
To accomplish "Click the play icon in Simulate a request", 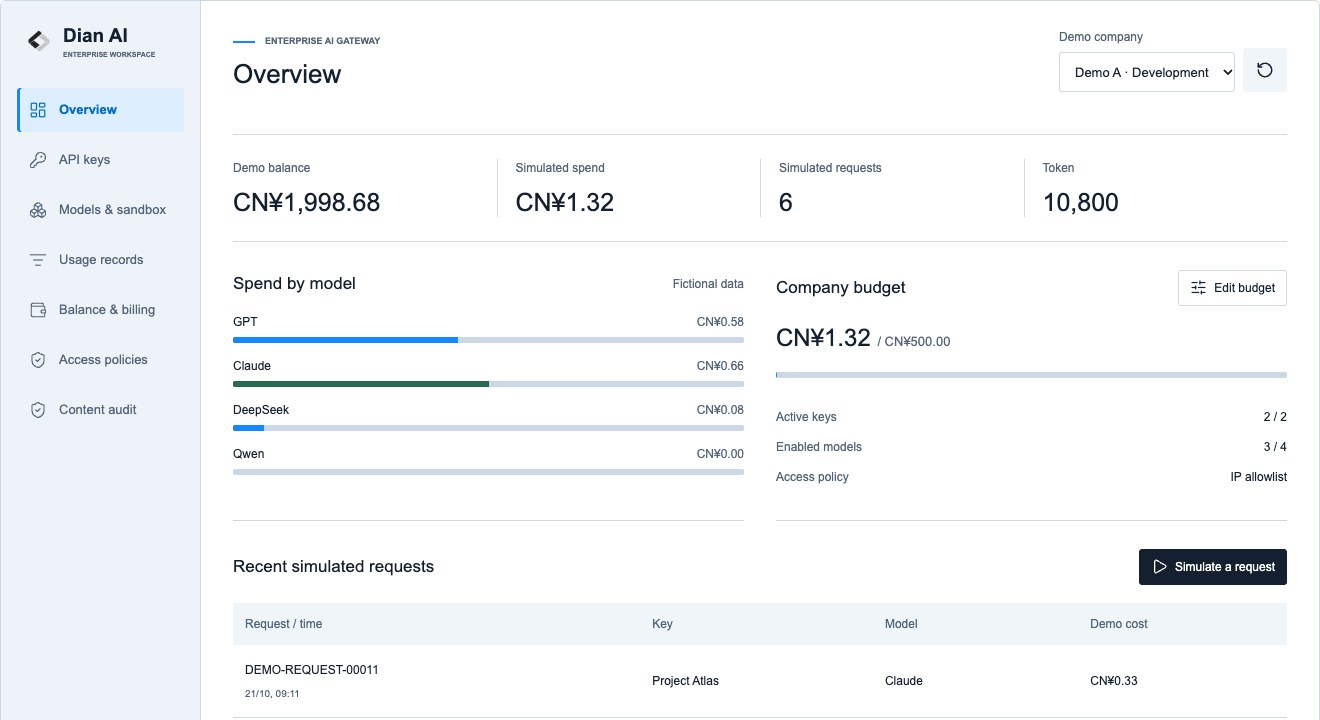I will (x=1160, y=567).
